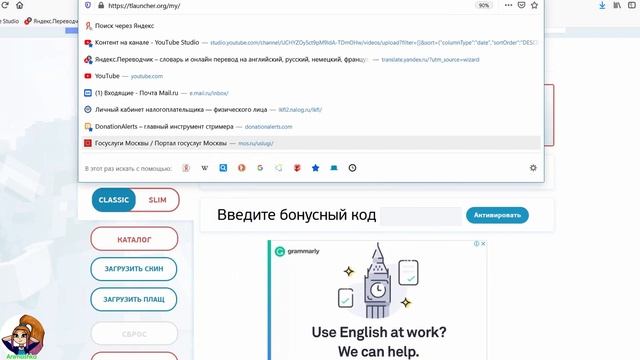Open the КАТАЛОГ button

pos(134,239)
